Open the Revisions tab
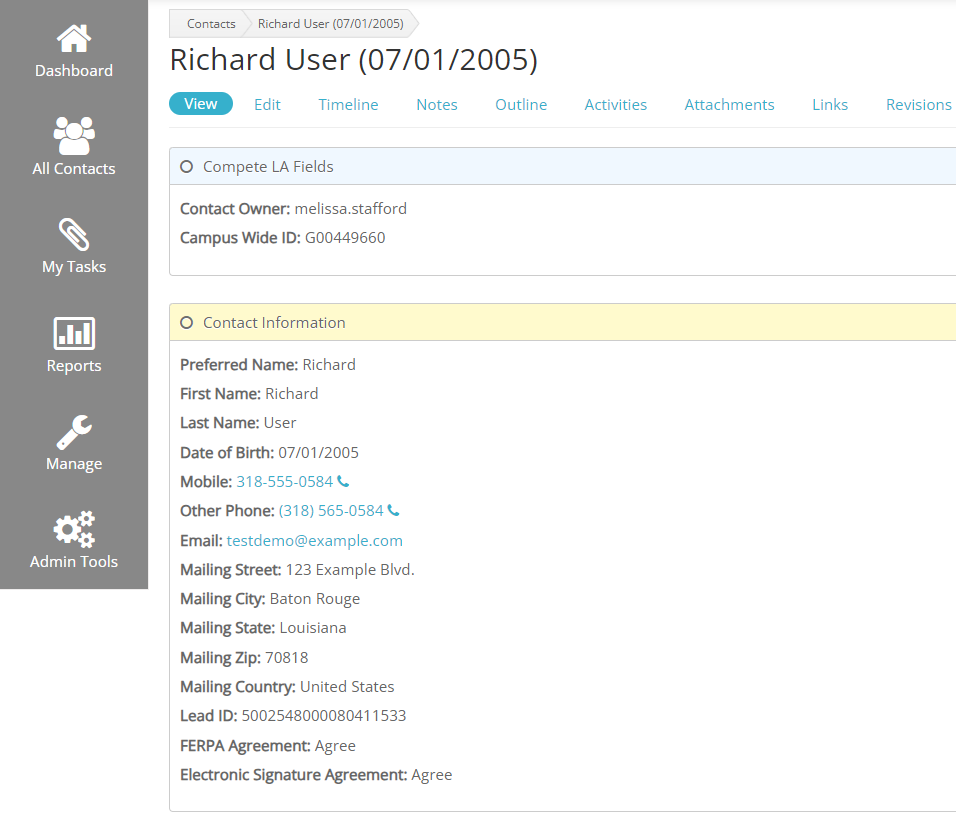Screen dimensions: 956x824 918,104
